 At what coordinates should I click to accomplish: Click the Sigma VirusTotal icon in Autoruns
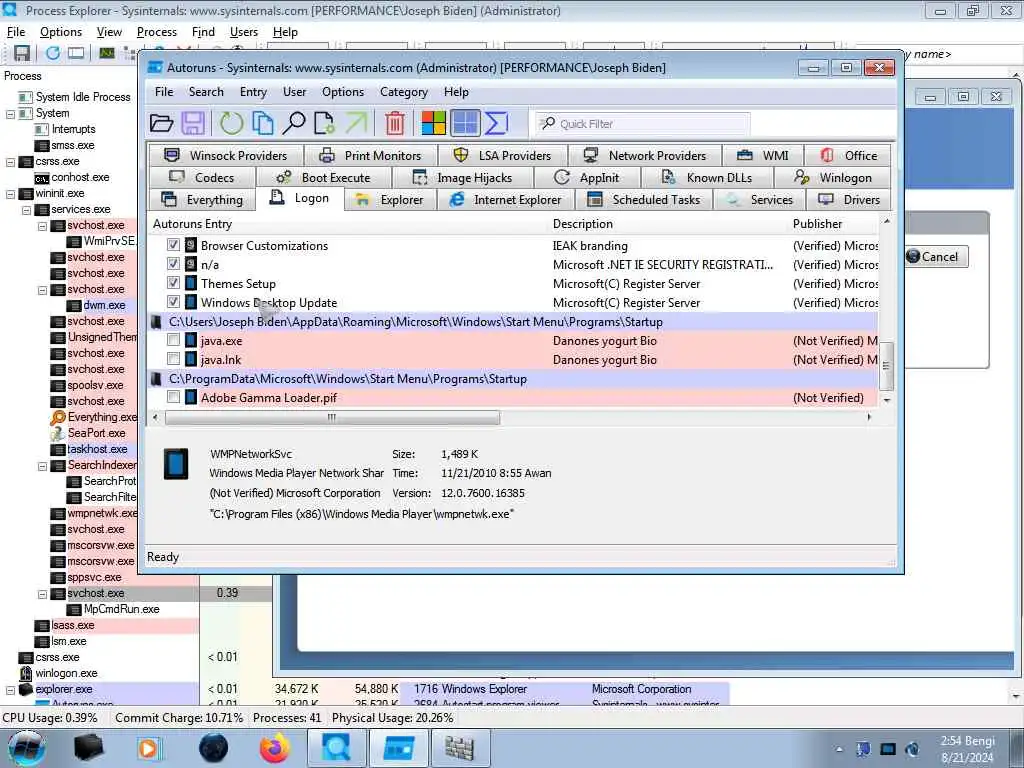pos(497,123)
